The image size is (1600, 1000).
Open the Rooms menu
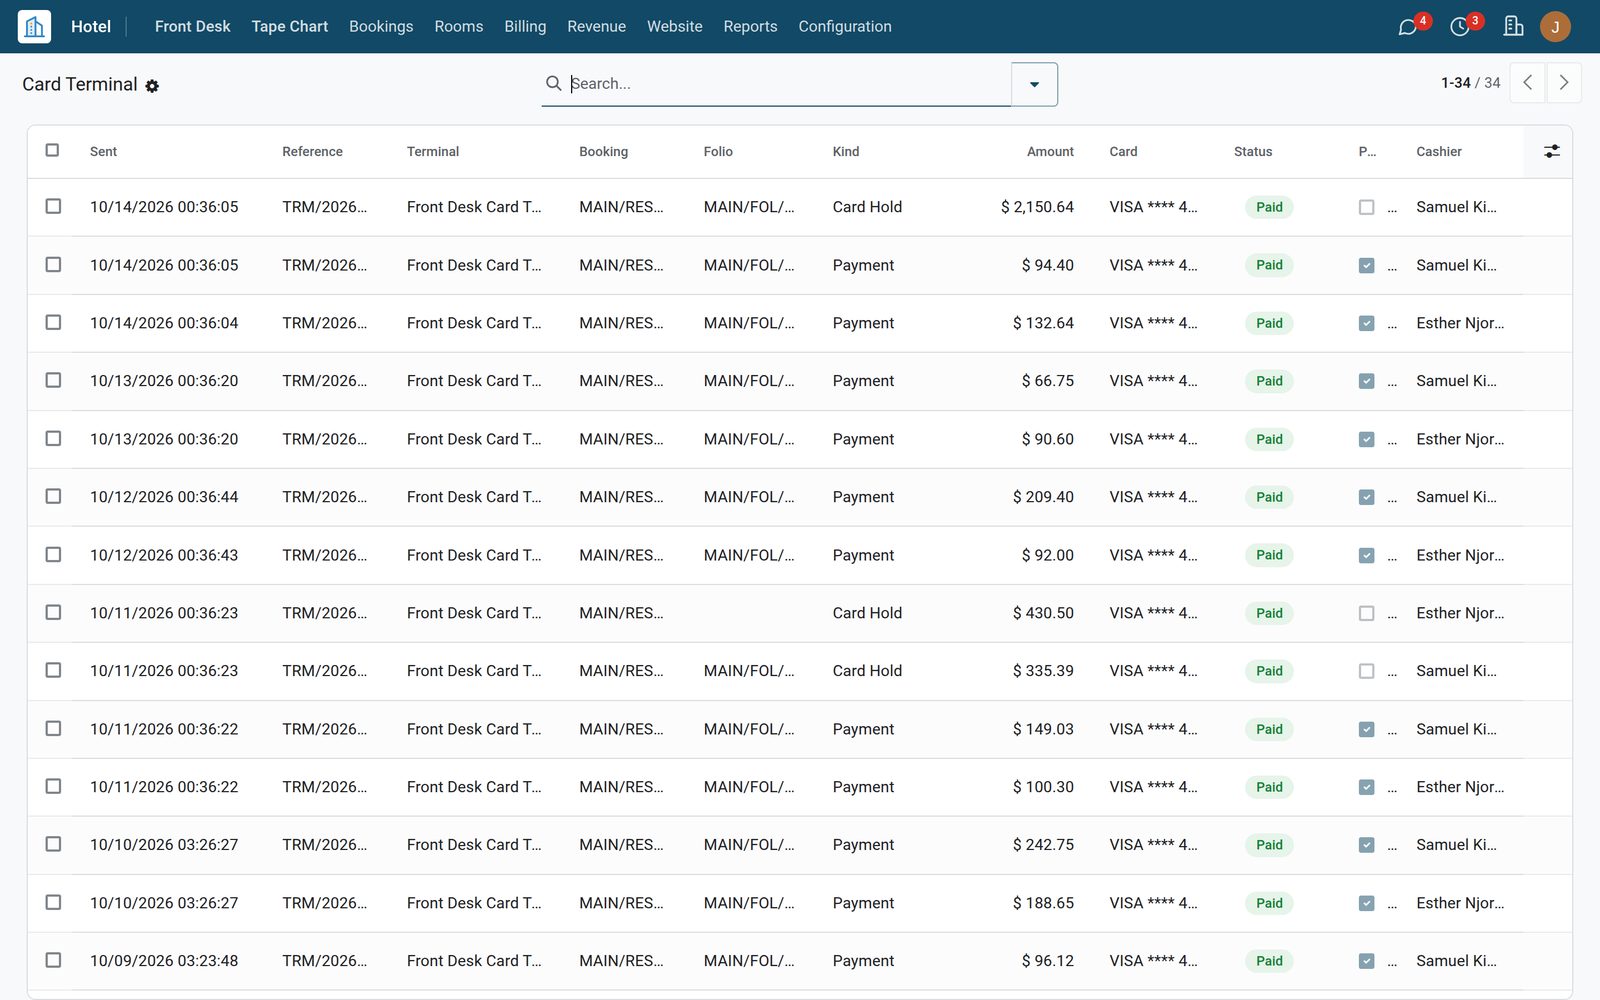tap(459, 26)
